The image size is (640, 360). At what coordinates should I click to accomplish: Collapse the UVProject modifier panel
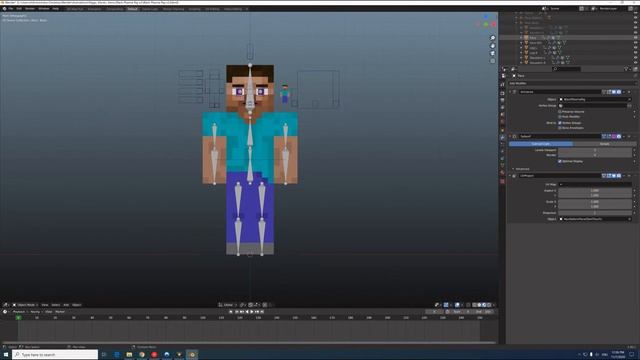(x=510, y=176)
